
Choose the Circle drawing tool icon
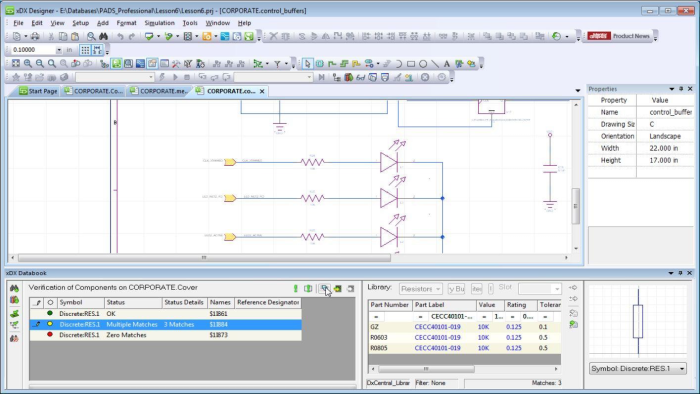(423, 64)
